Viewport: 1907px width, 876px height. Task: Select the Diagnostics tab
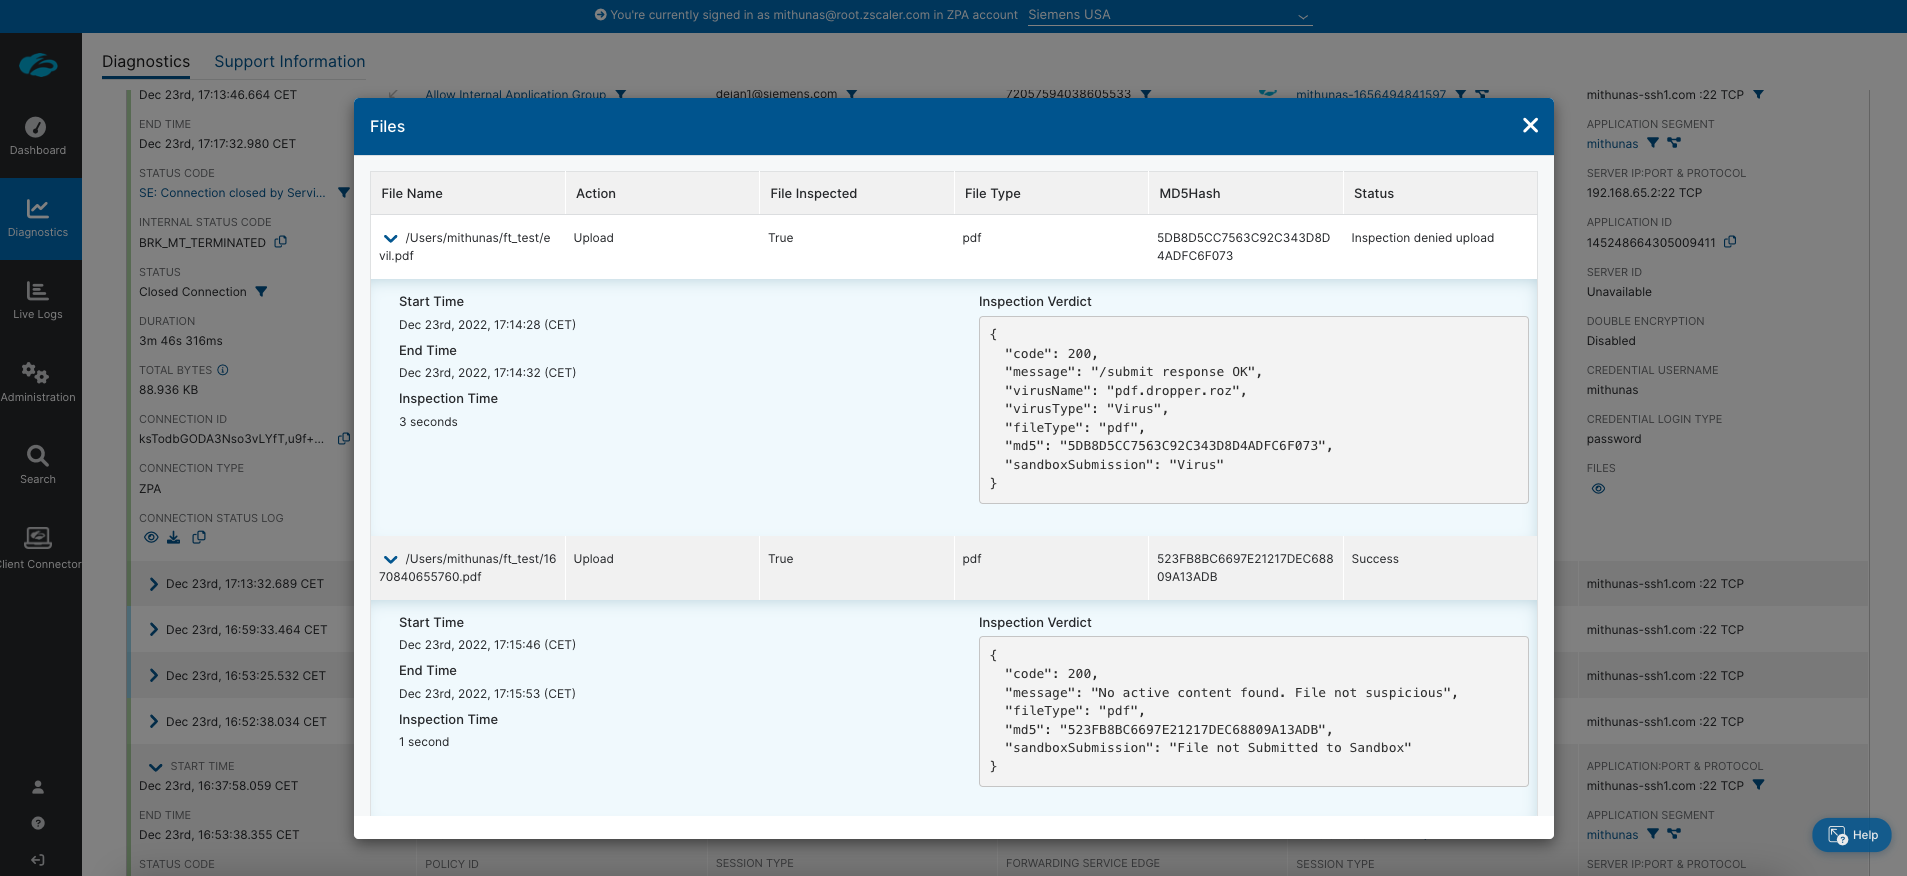pyautogui.click(x=146, y=62)
